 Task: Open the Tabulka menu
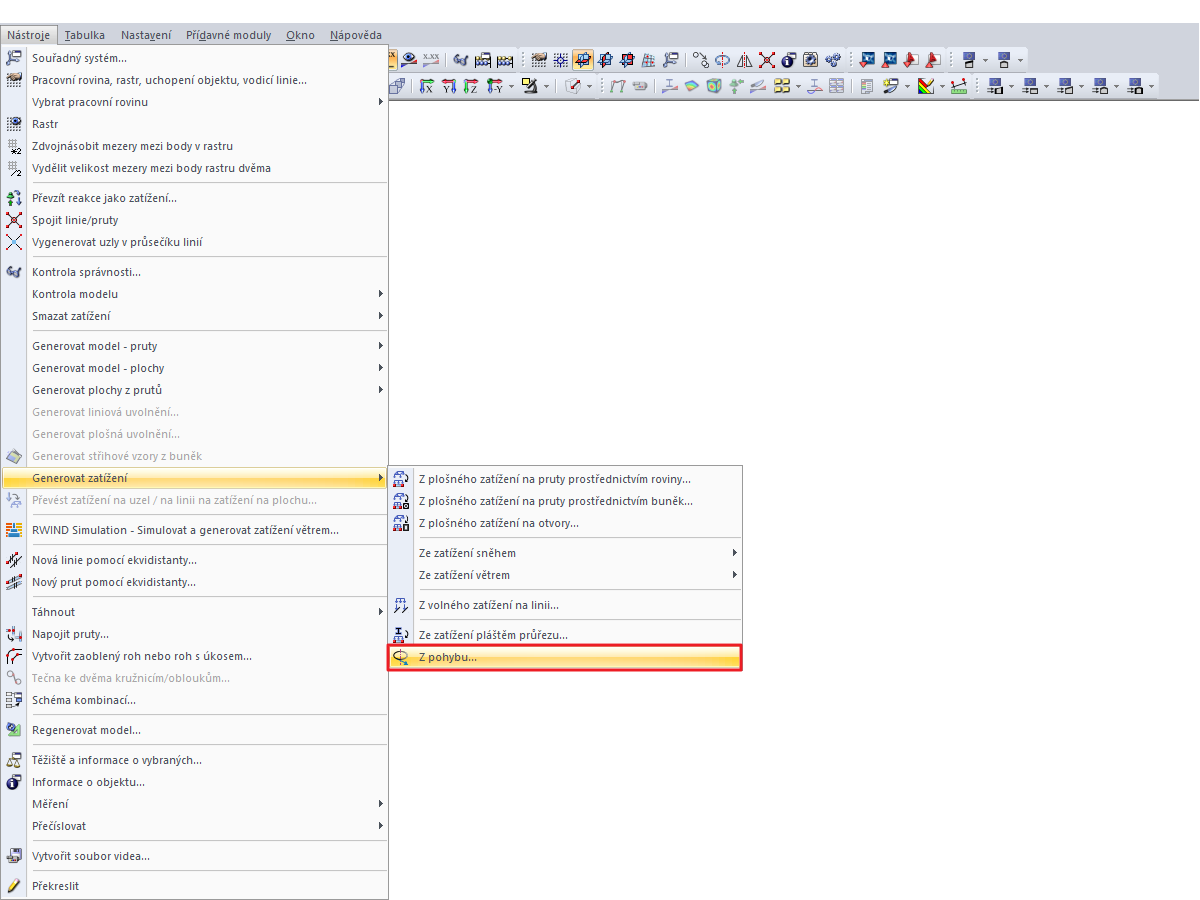[x=85, y=35]
